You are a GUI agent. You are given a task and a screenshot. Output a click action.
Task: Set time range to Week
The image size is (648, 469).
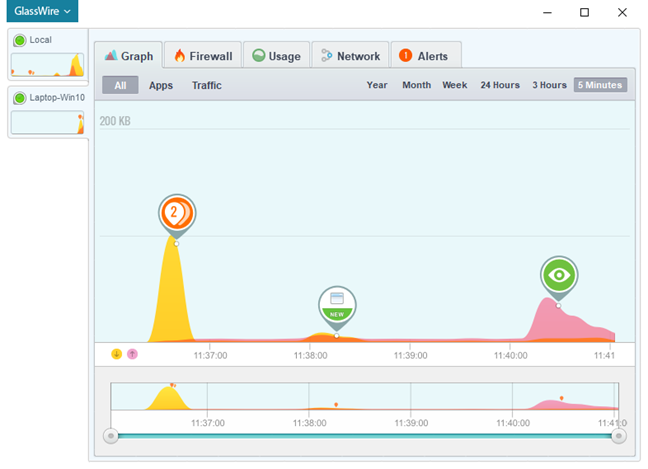455,85
